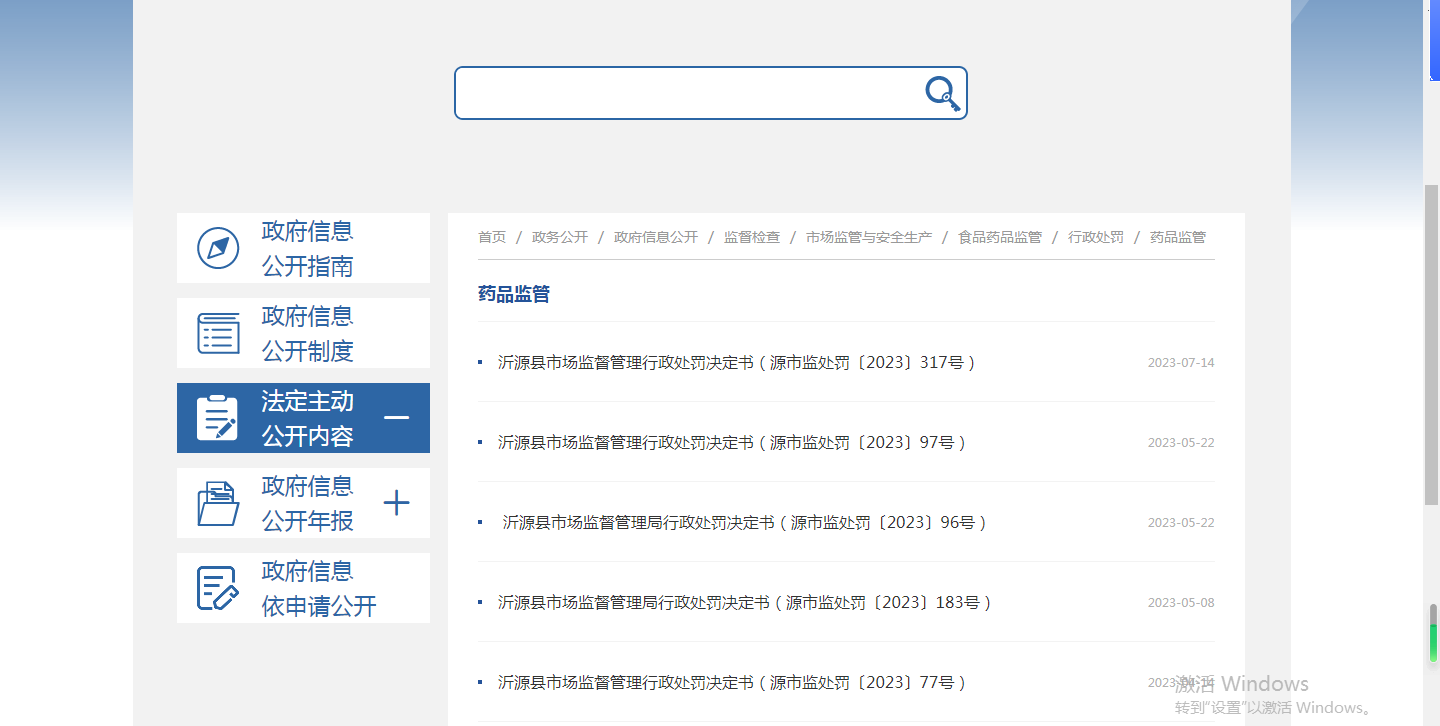The width and height of the screenshot is (1440, 726).
Task: Open 市场监管与安全生产 breadcrumb link
Action: [869, 237]
